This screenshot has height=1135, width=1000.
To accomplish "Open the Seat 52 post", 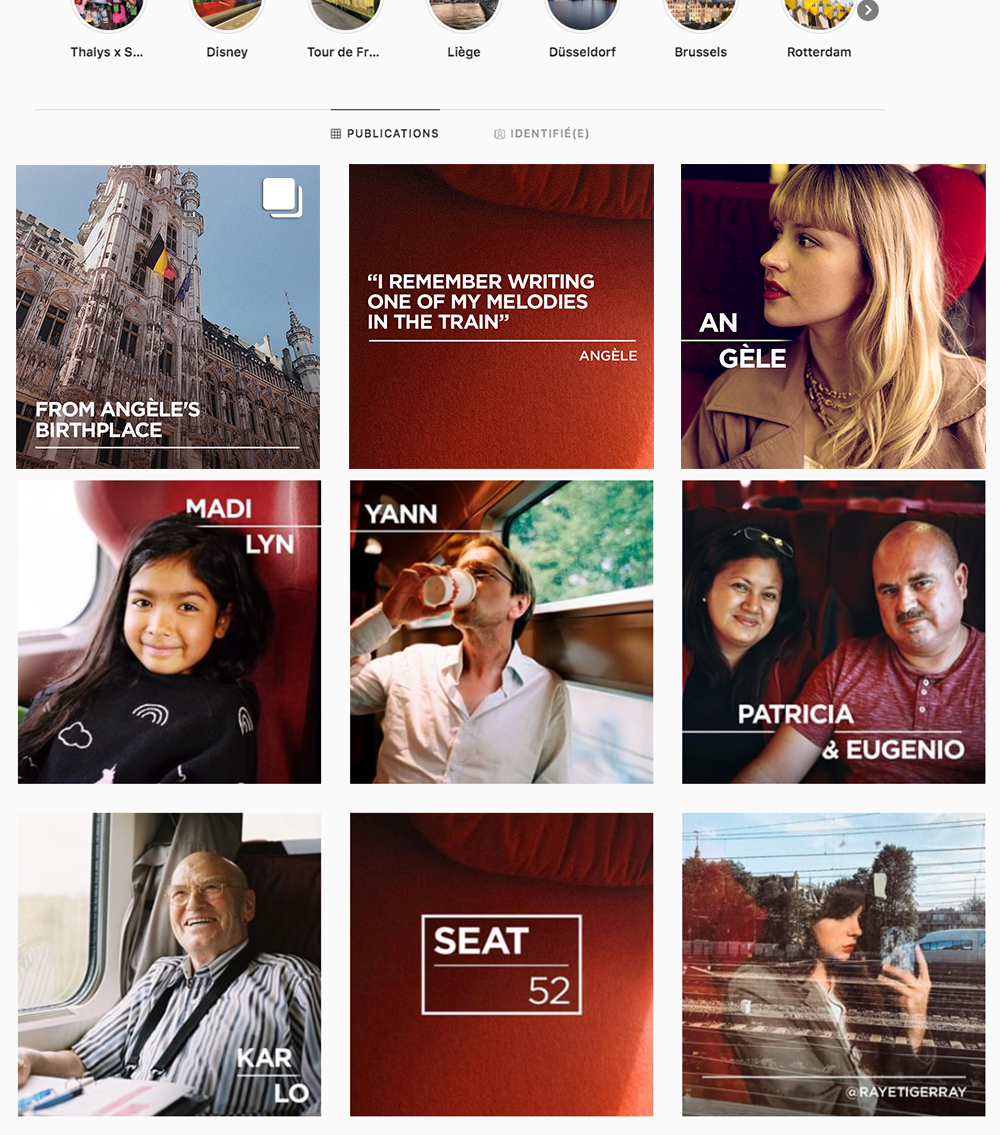I will coord(501,964).
